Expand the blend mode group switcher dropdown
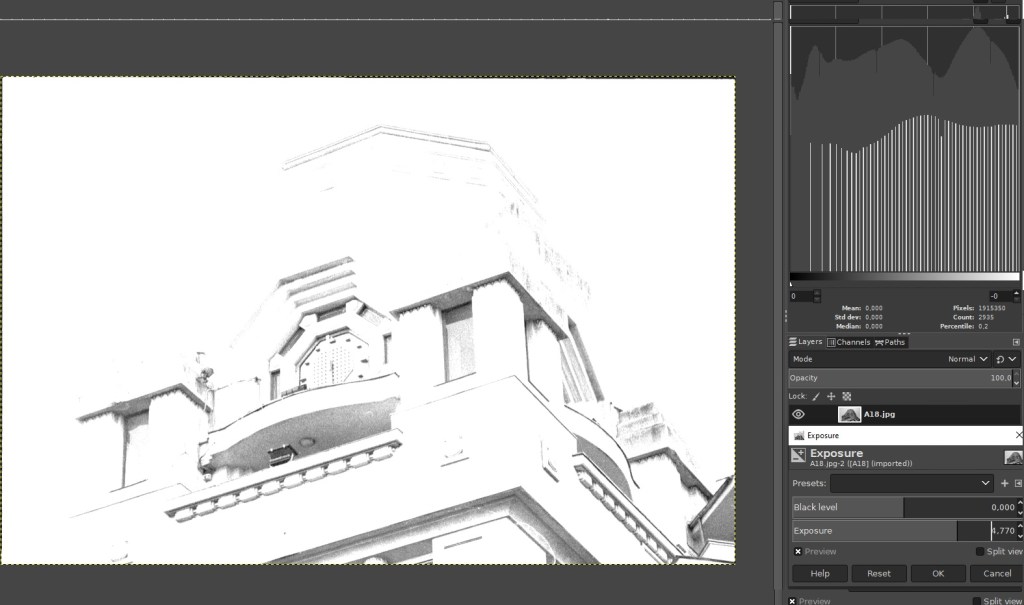The image size is (1024, 605). pyautogui.click(x=1005, y=359)
